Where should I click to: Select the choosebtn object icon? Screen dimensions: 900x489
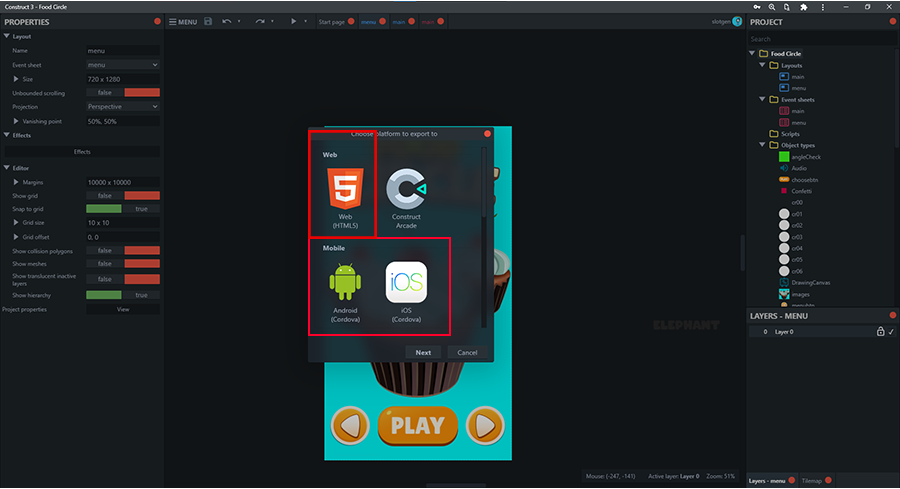click(784, 180)
